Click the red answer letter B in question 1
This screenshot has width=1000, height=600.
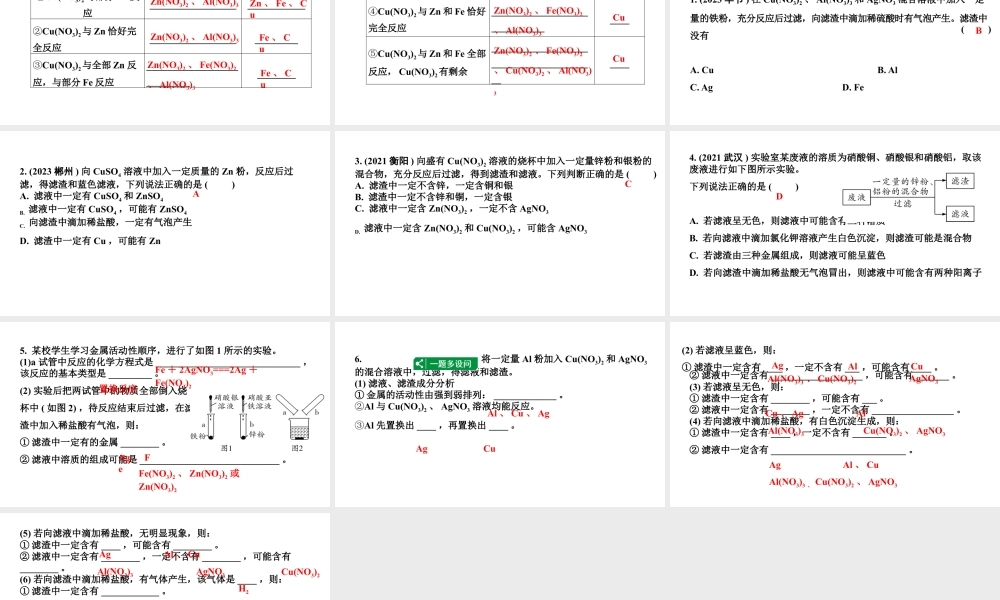[x=978, y=31]
